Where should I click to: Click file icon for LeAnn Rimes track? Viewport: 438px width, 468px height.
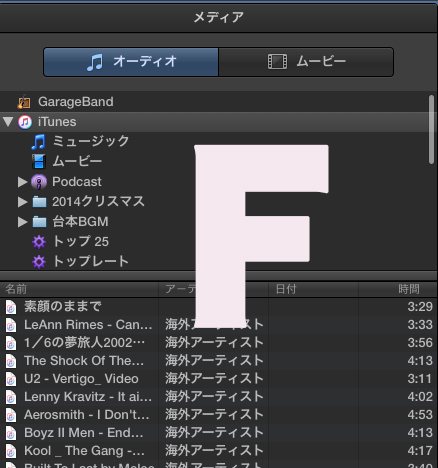(x=11, y=325)
